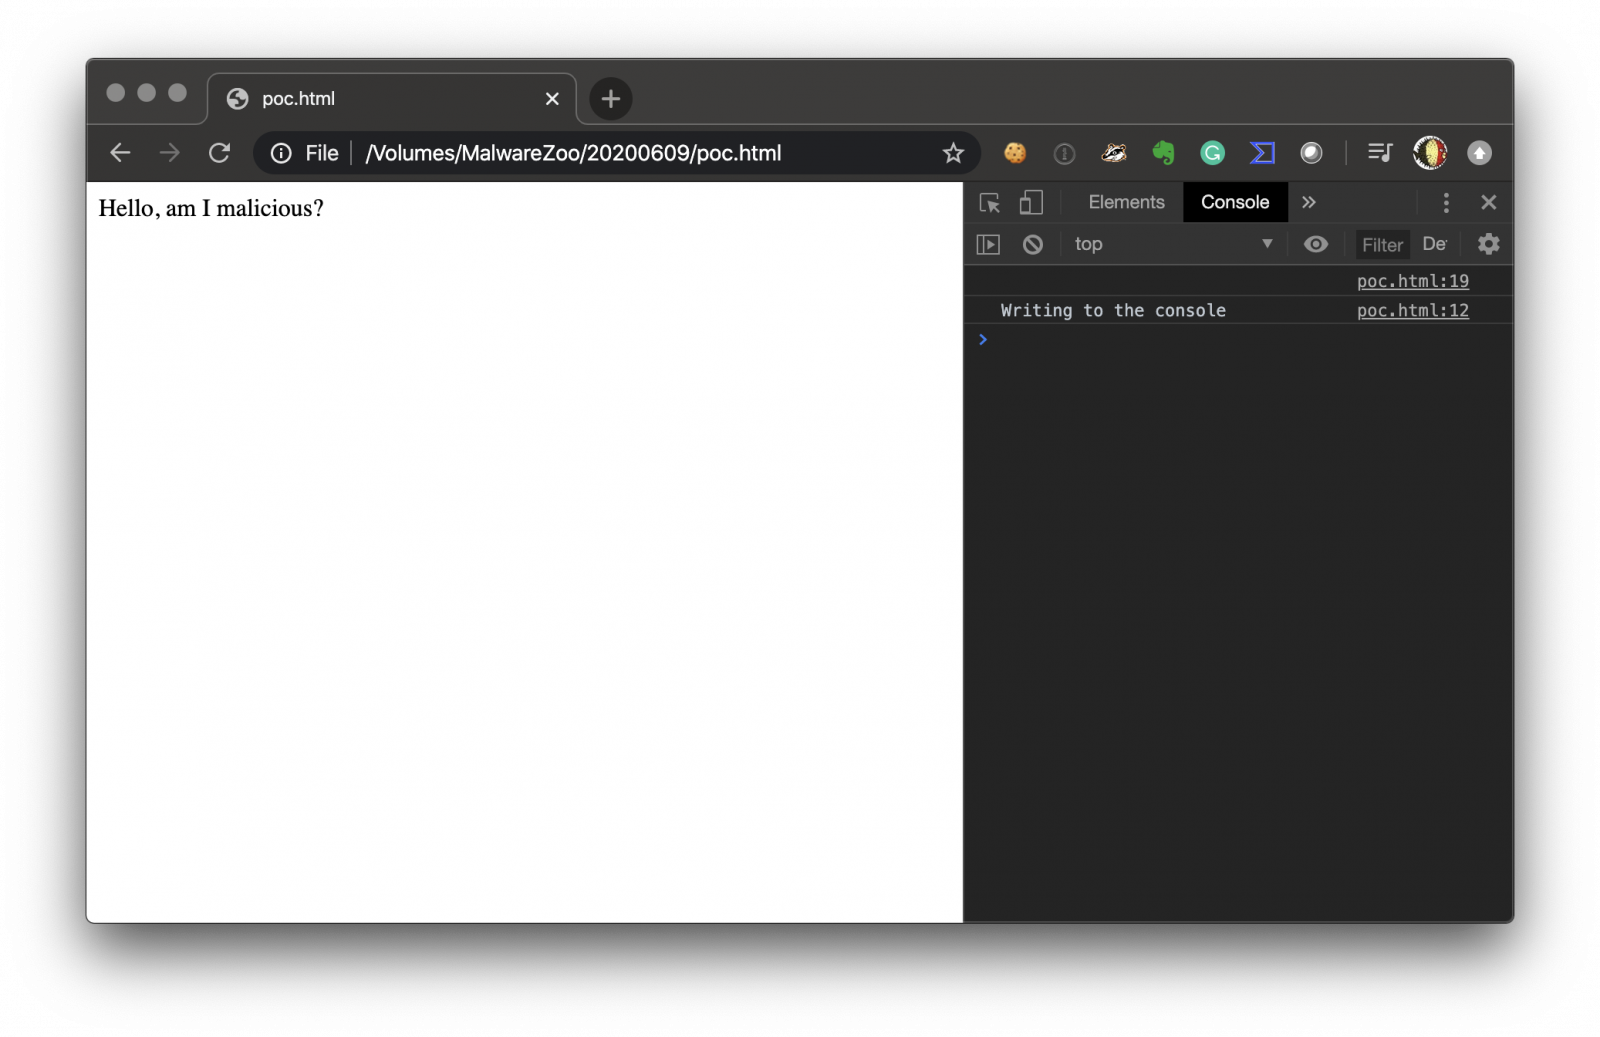Viewport: 1600px width, 1037px height.
Task: Reload the poc.html page
Action: pyautogui.click(x=219, y=153)
